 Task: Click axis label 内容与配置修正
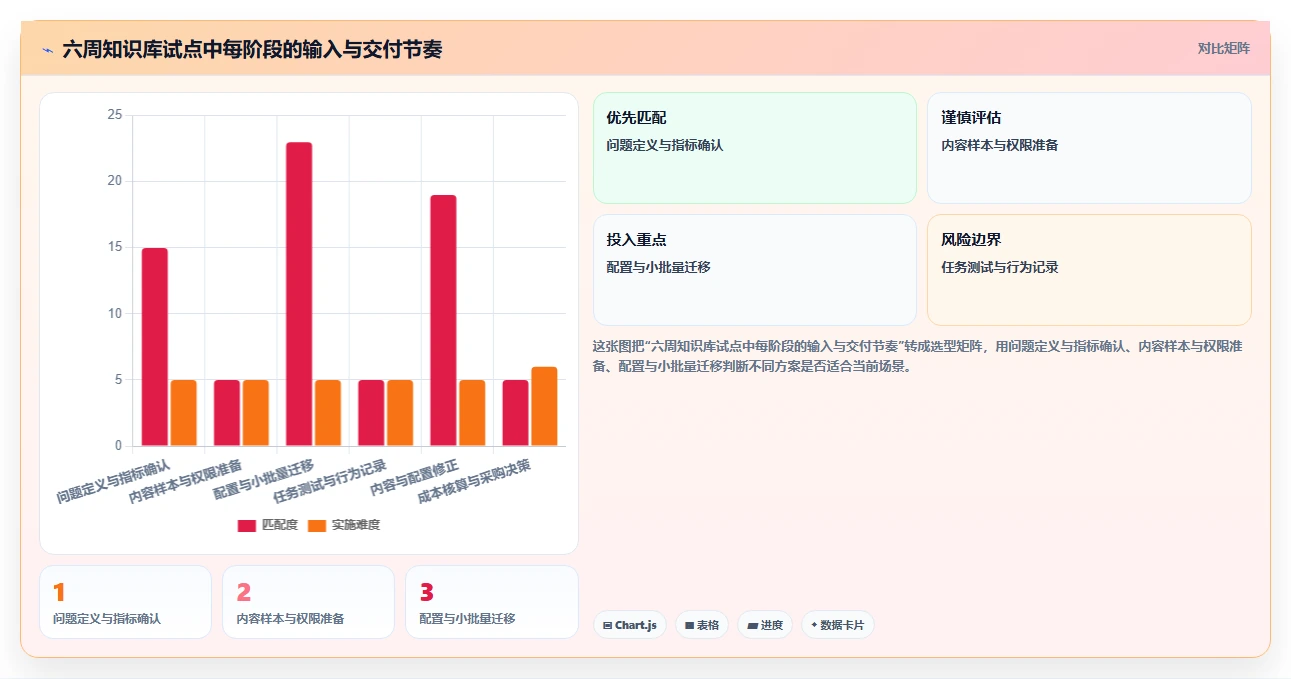pos(414,478)
